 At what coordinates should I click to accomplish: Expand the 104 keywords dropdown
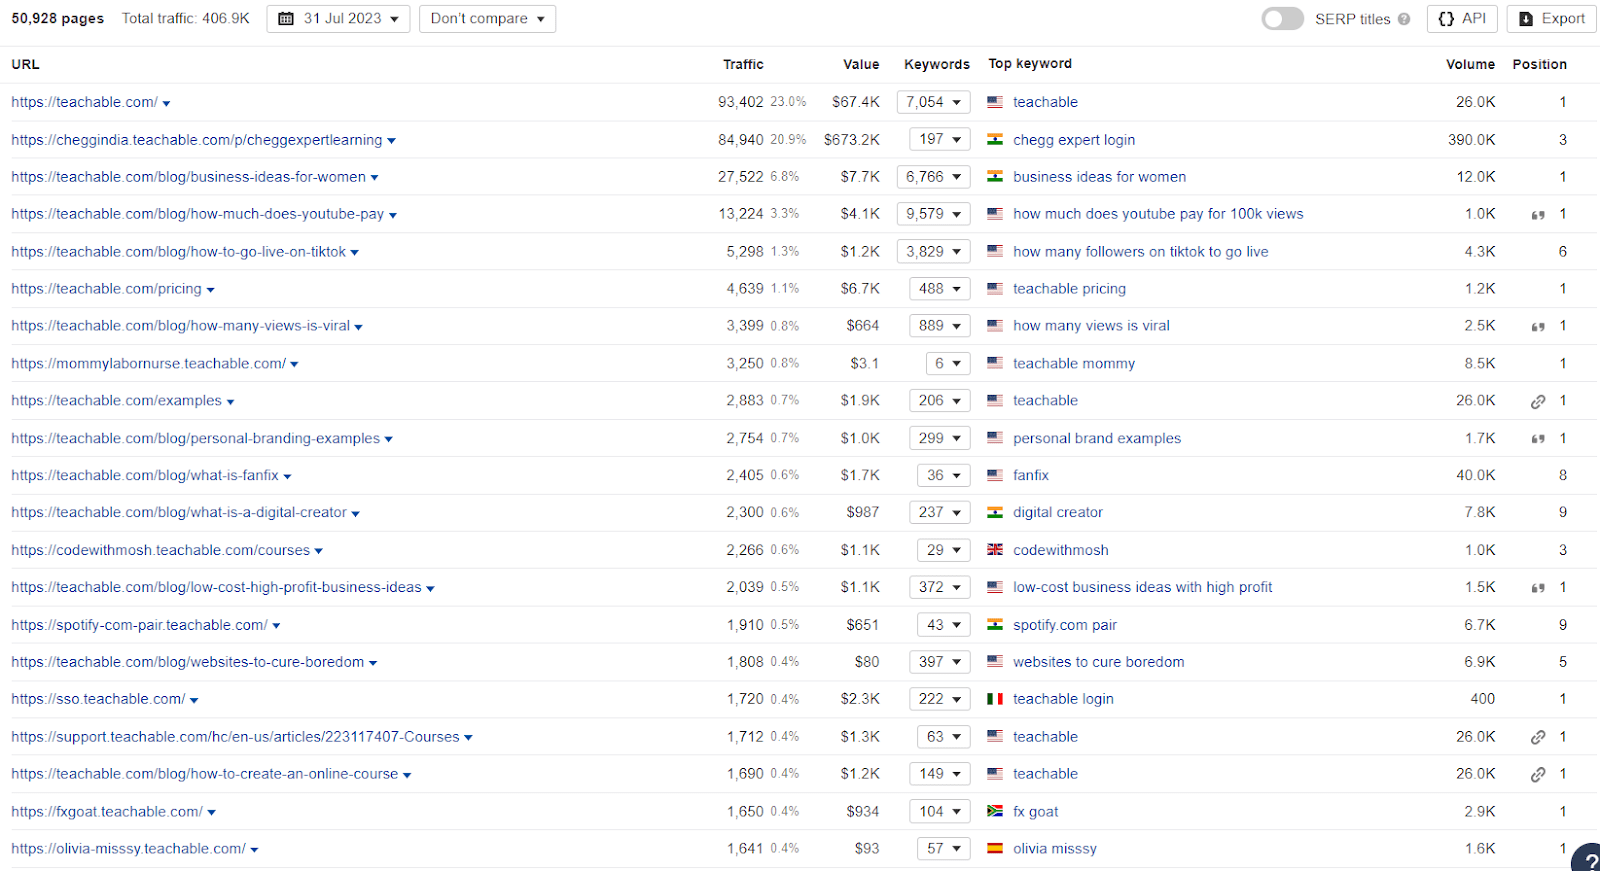[940, 811]
